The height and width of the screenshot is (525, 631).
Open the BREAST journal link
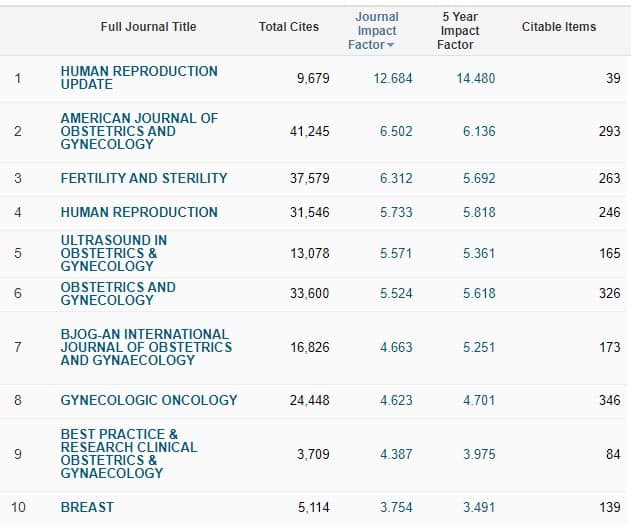click(87, 507)
